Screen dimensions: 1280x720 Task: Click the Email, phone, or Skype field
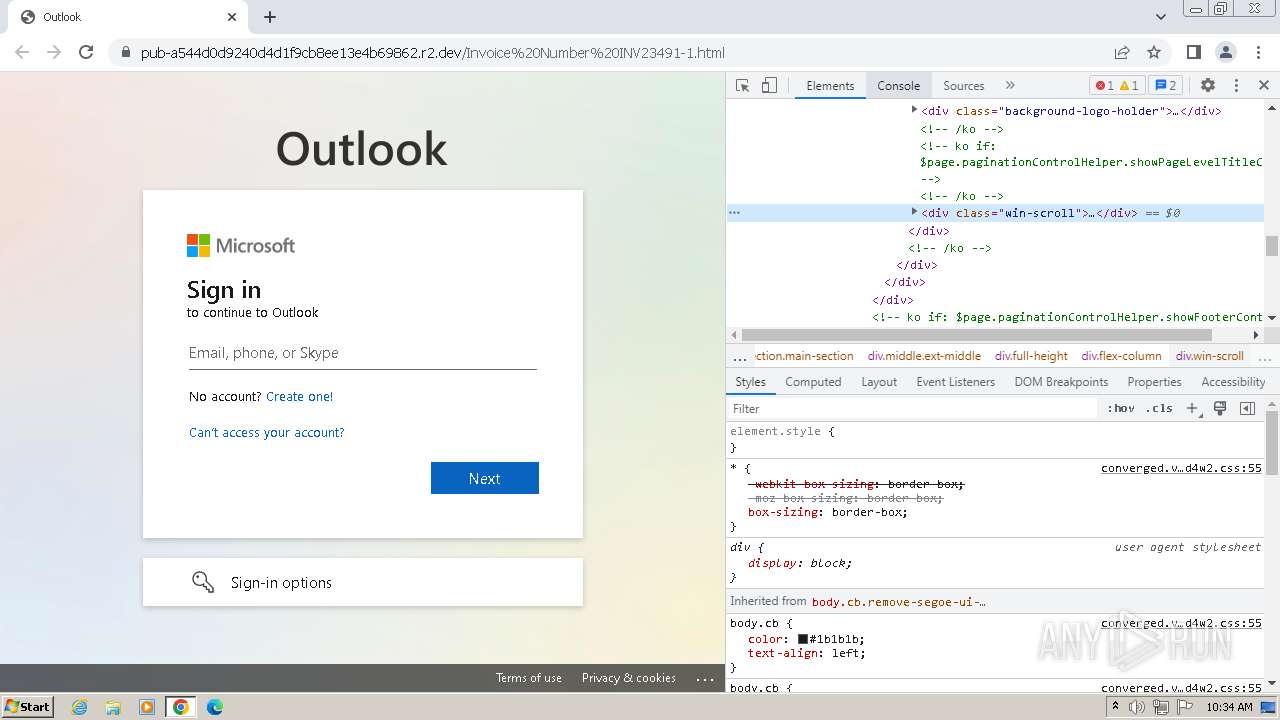(363, 353)
